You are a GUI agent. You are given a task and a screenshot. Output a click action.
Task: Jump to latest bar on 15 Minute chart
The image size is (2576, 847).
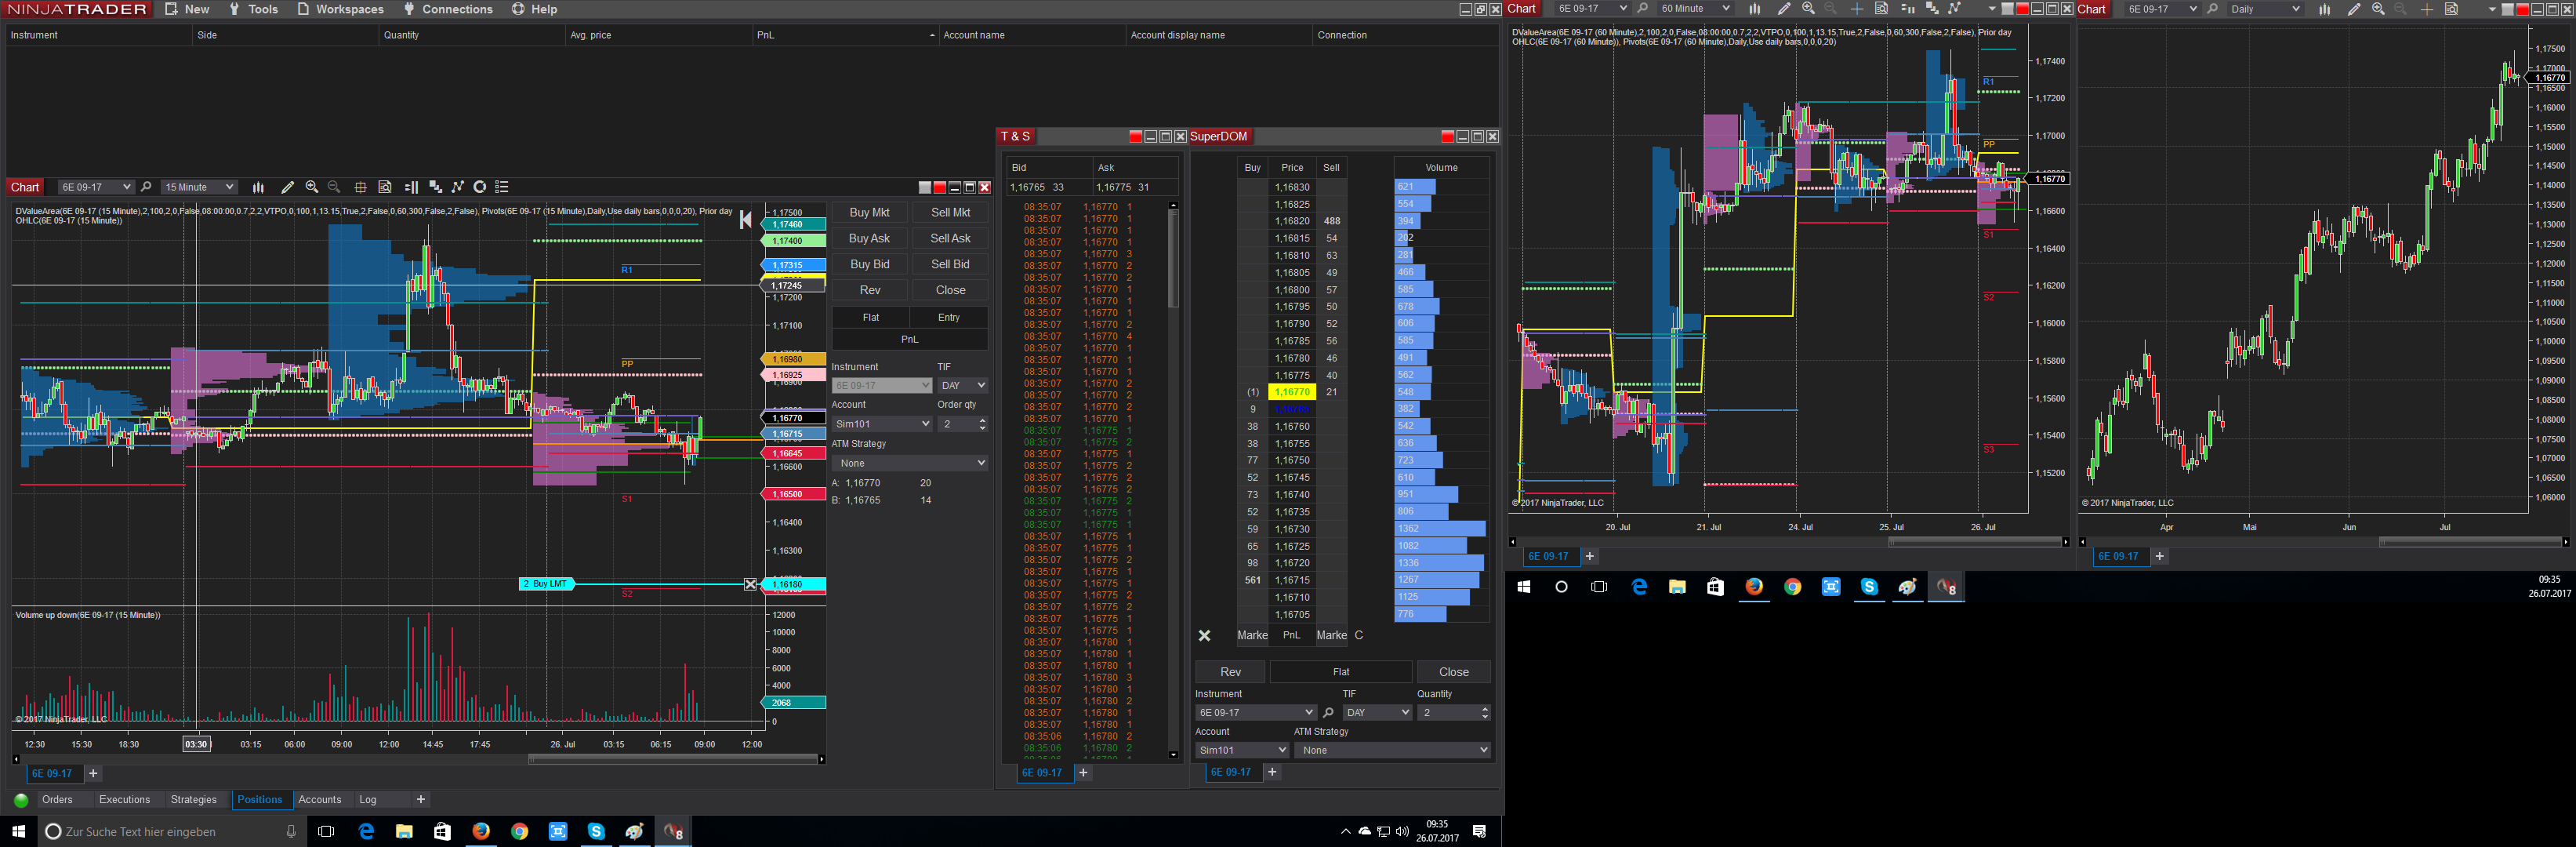click(745, 220)
